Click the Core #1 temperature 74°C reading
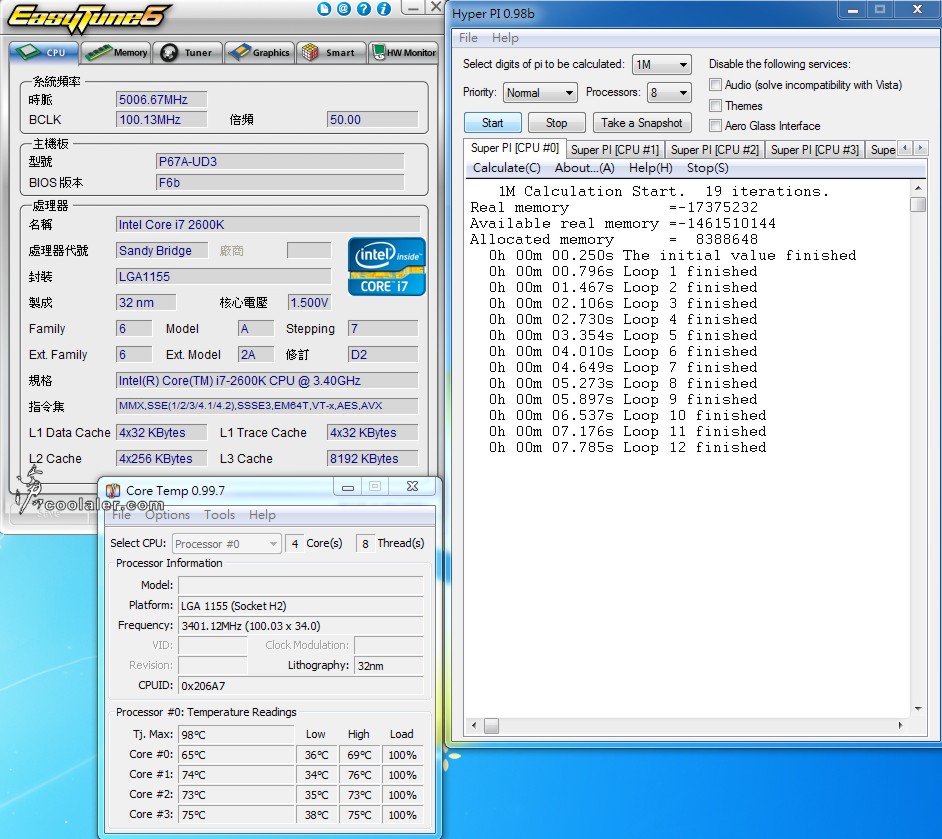The image size is (942, 839). (236, 775)
